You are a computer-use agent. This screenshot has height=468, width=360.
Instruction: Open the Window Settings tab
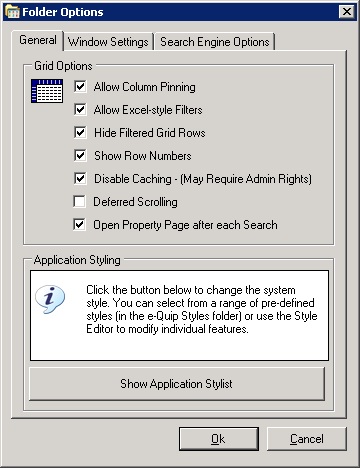click(x=108, y=42)
